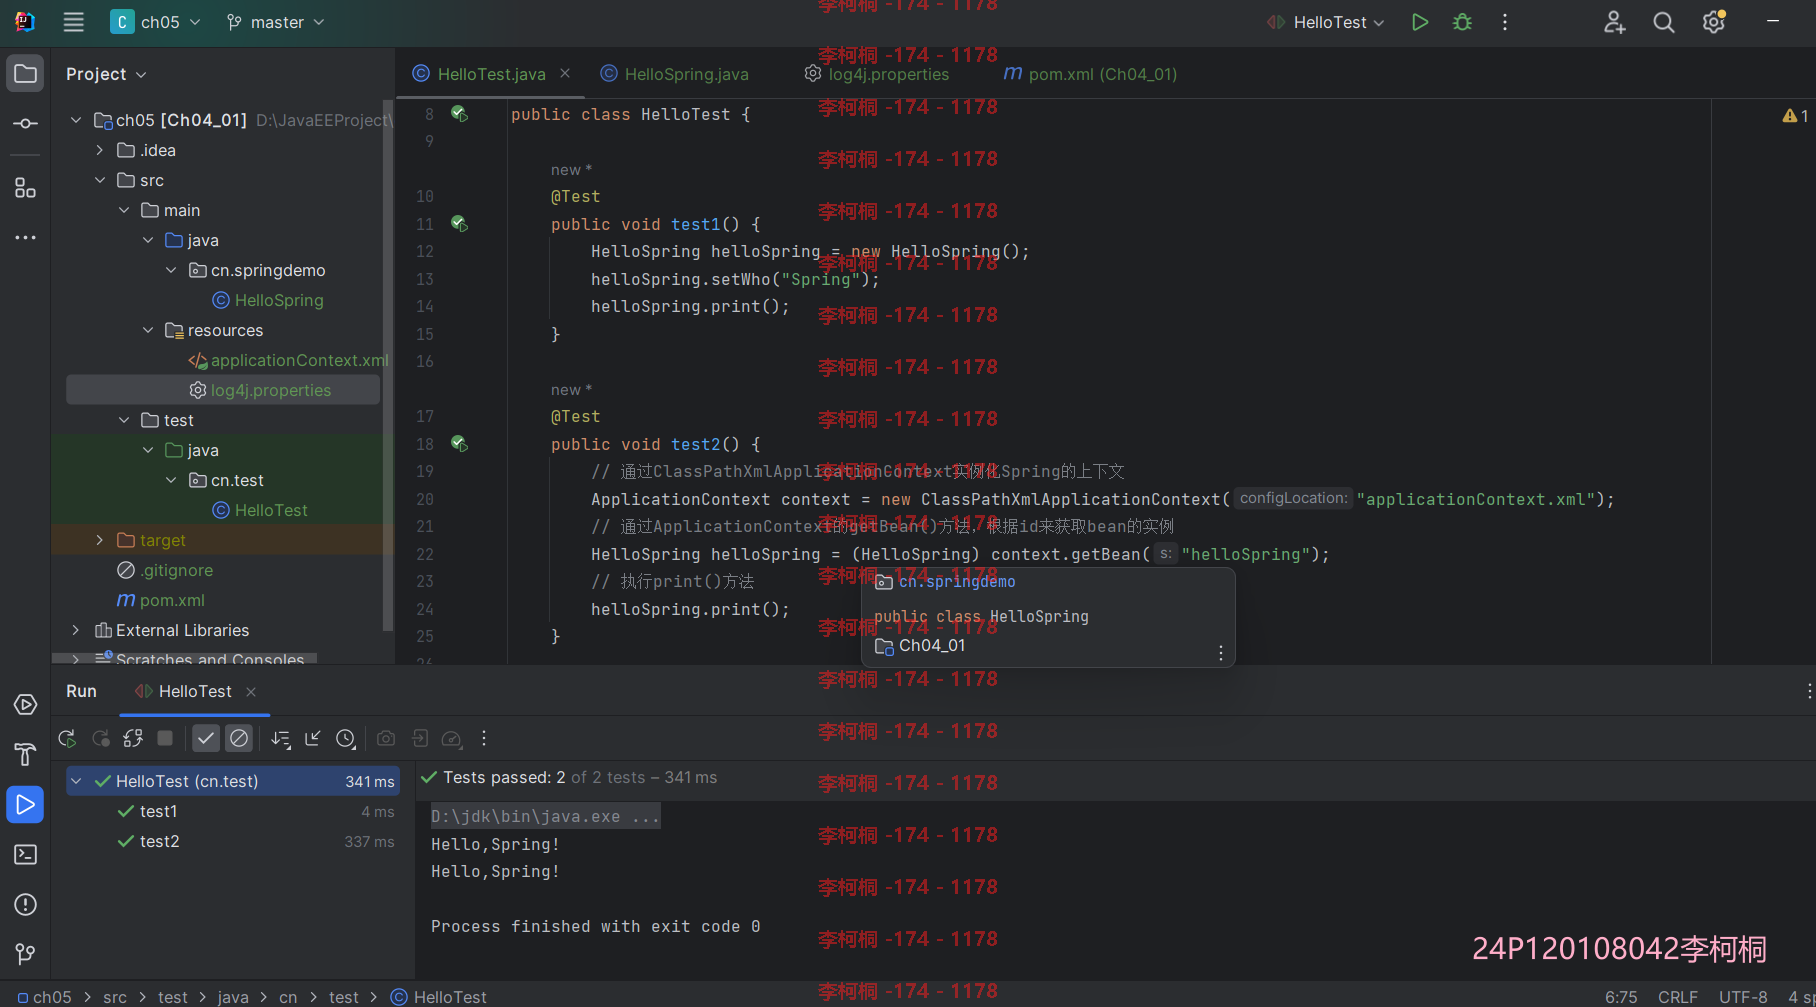Screen dimensions: 1816x1007
Task: Open more run actions in title bar
Action: tap(1505, 22)
